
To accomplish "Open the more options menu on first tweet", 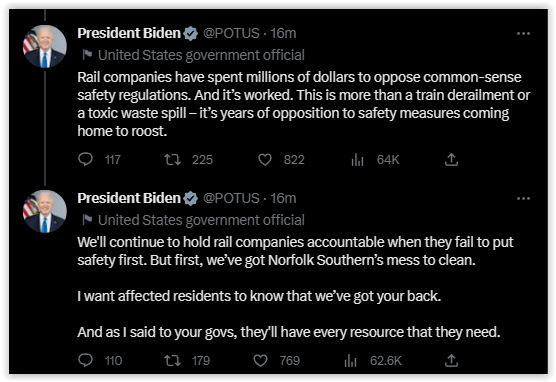I will (x=523, y=33).
